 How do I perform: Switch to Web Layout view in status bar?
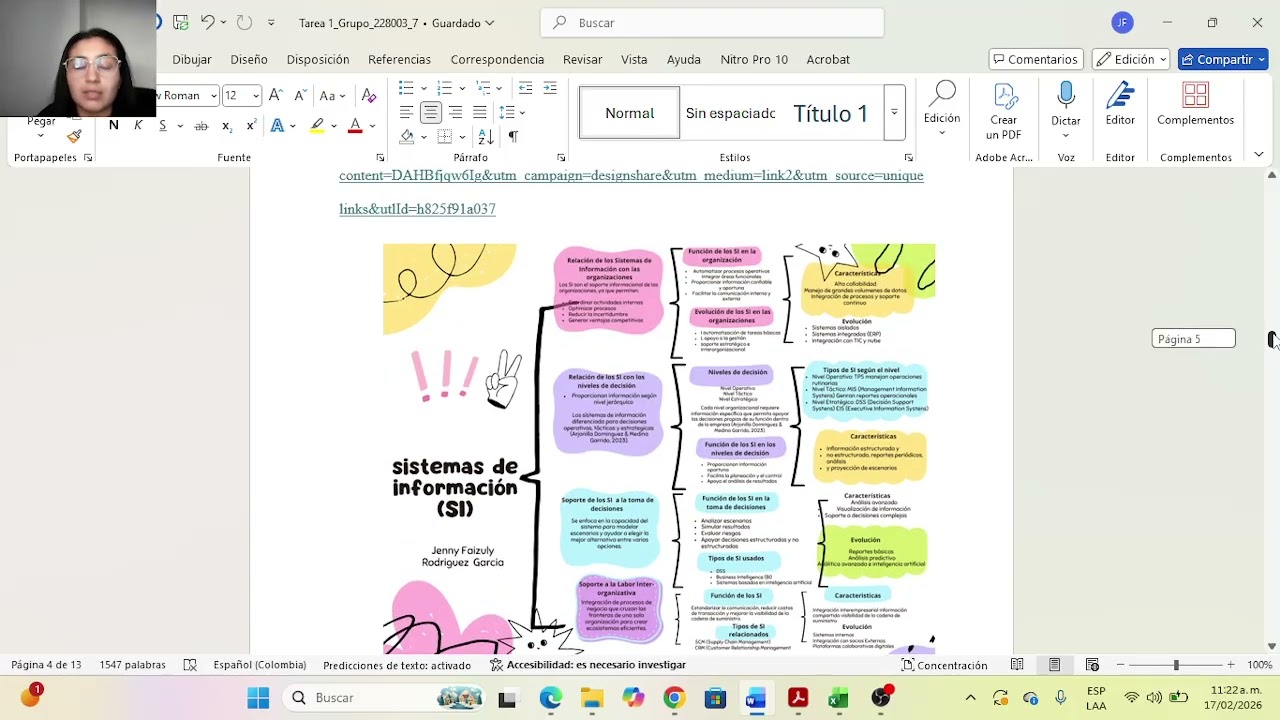(1092, 665)
